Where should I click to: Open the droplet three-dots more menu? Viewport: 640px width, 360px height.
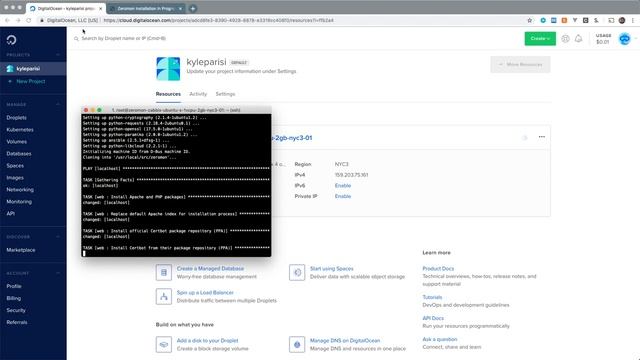(x=542, y=137)
